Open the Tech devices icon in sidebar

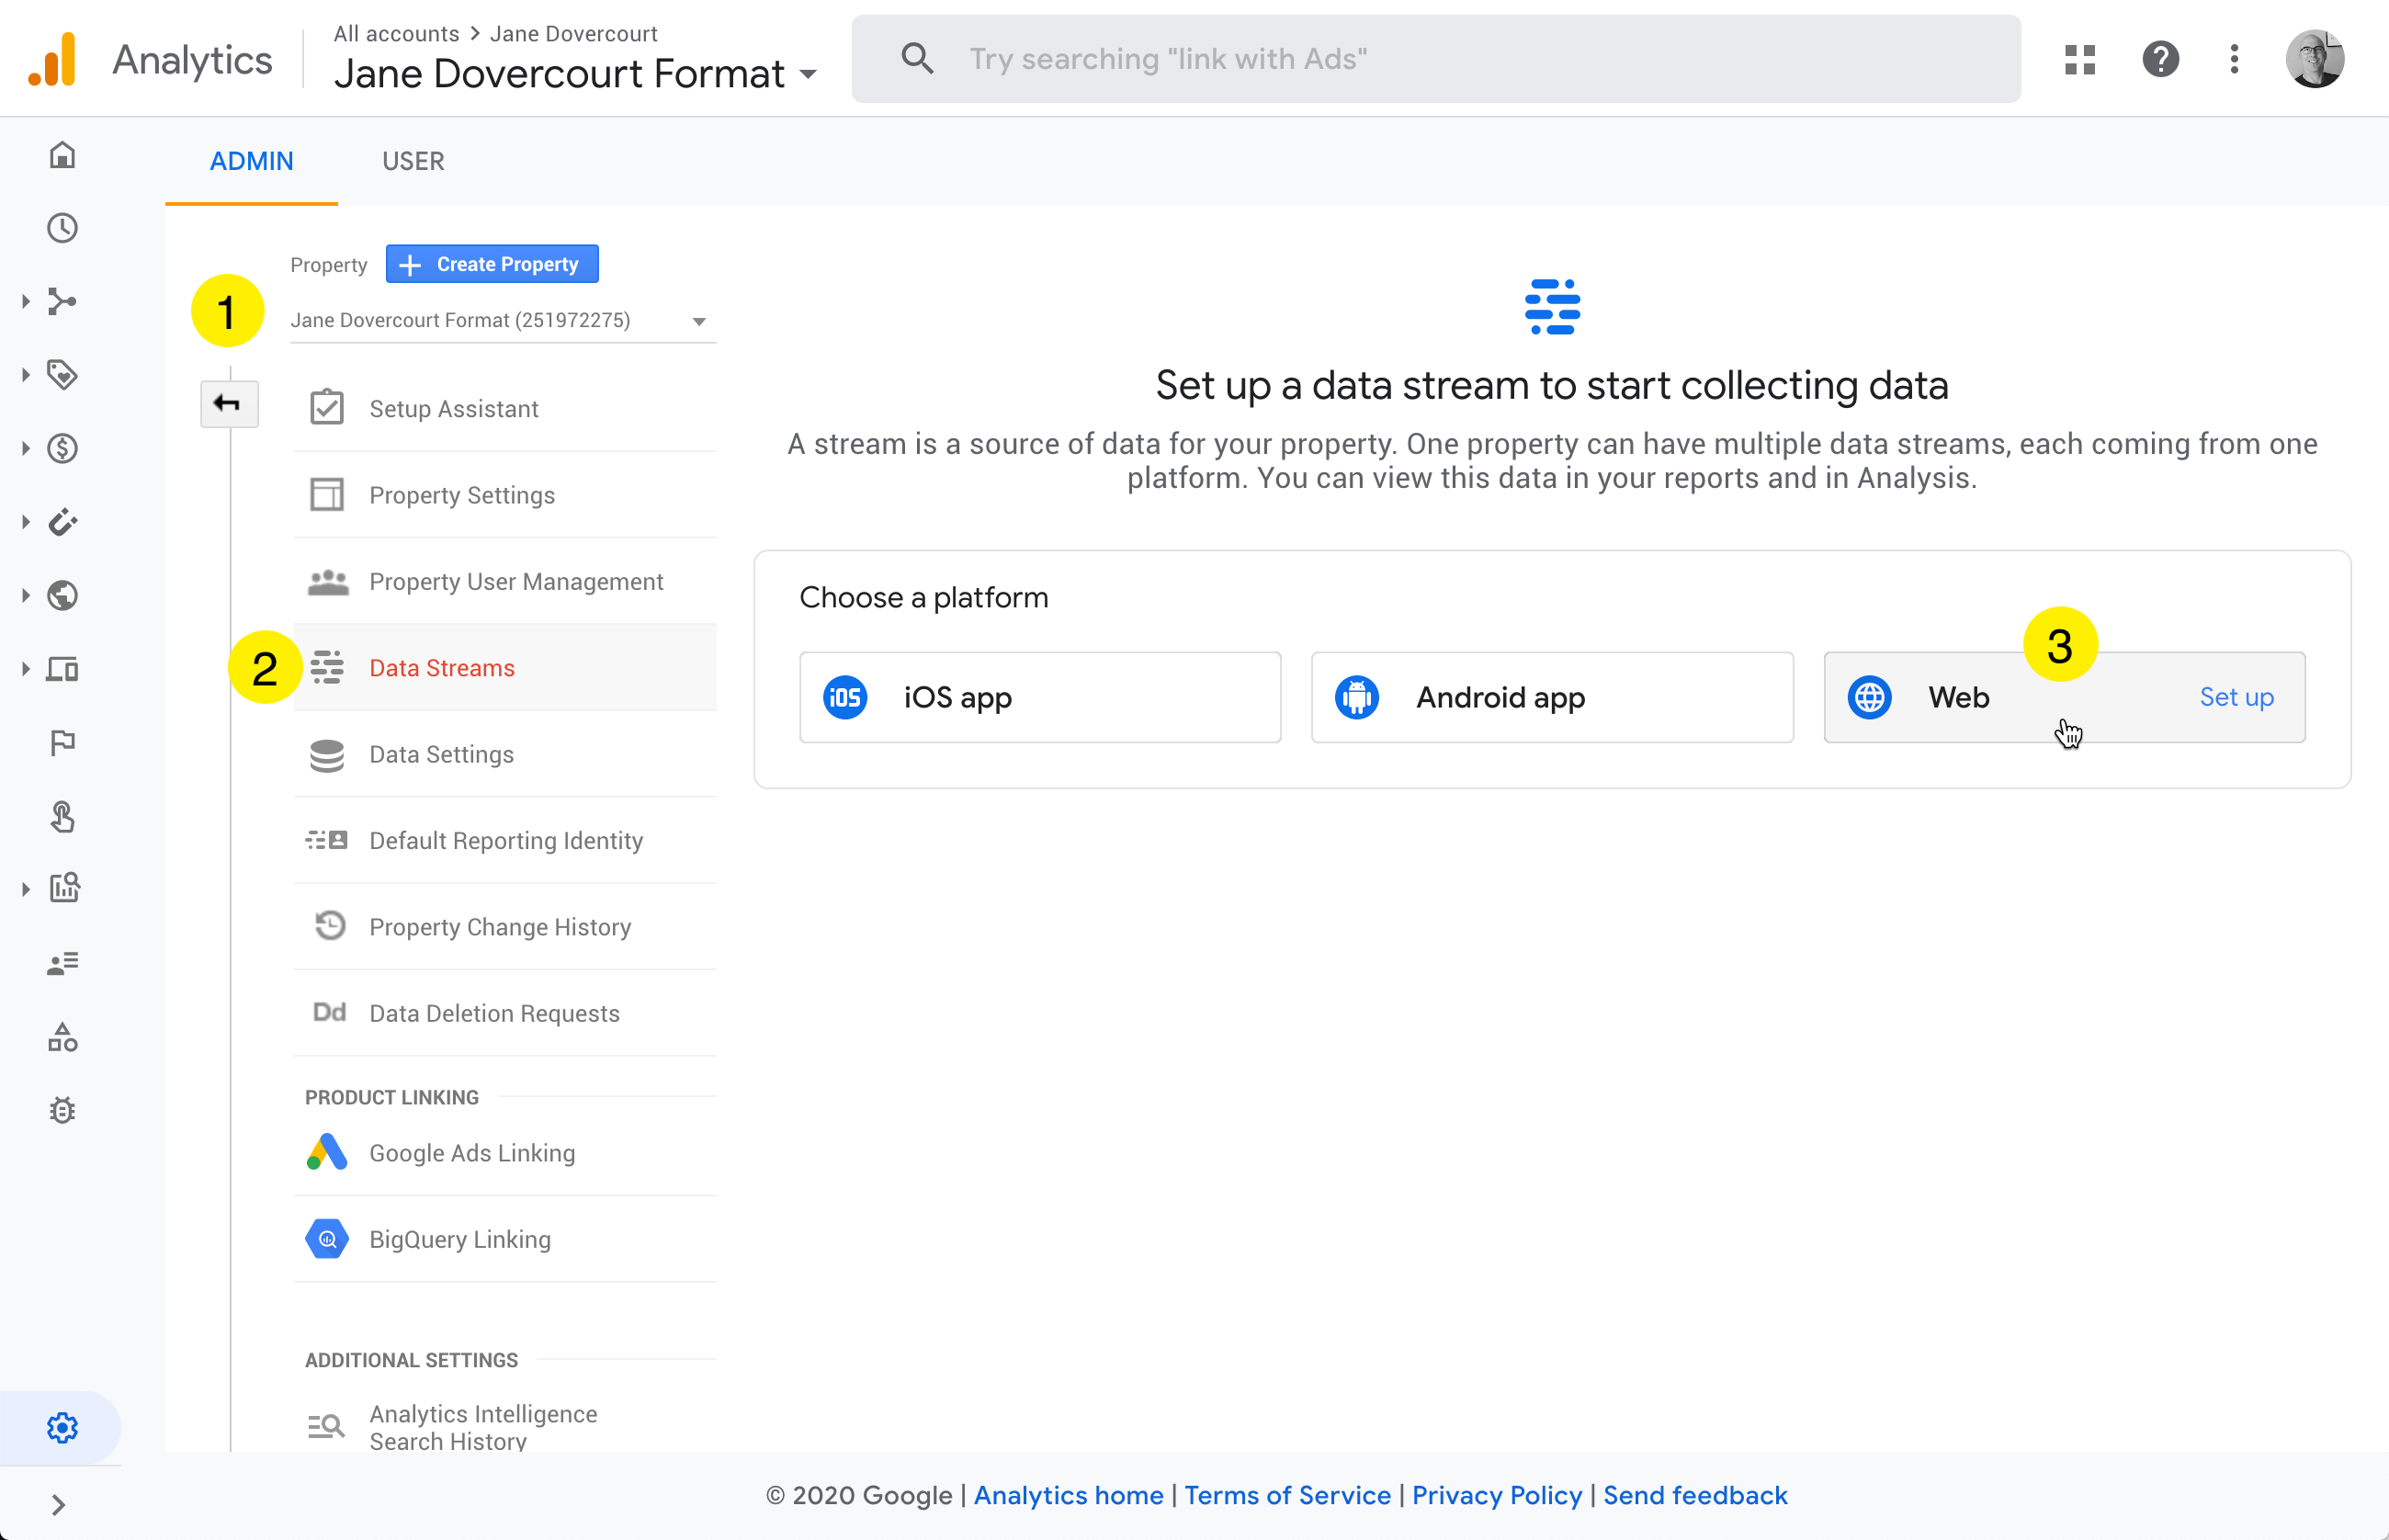pyautogui.click(x=62, y=669)
